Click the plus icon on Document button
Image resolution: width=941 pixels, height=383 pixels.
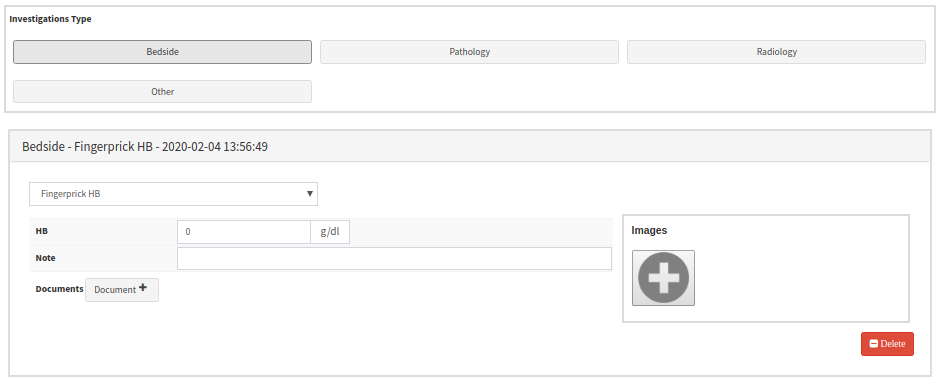pos(143,288)
